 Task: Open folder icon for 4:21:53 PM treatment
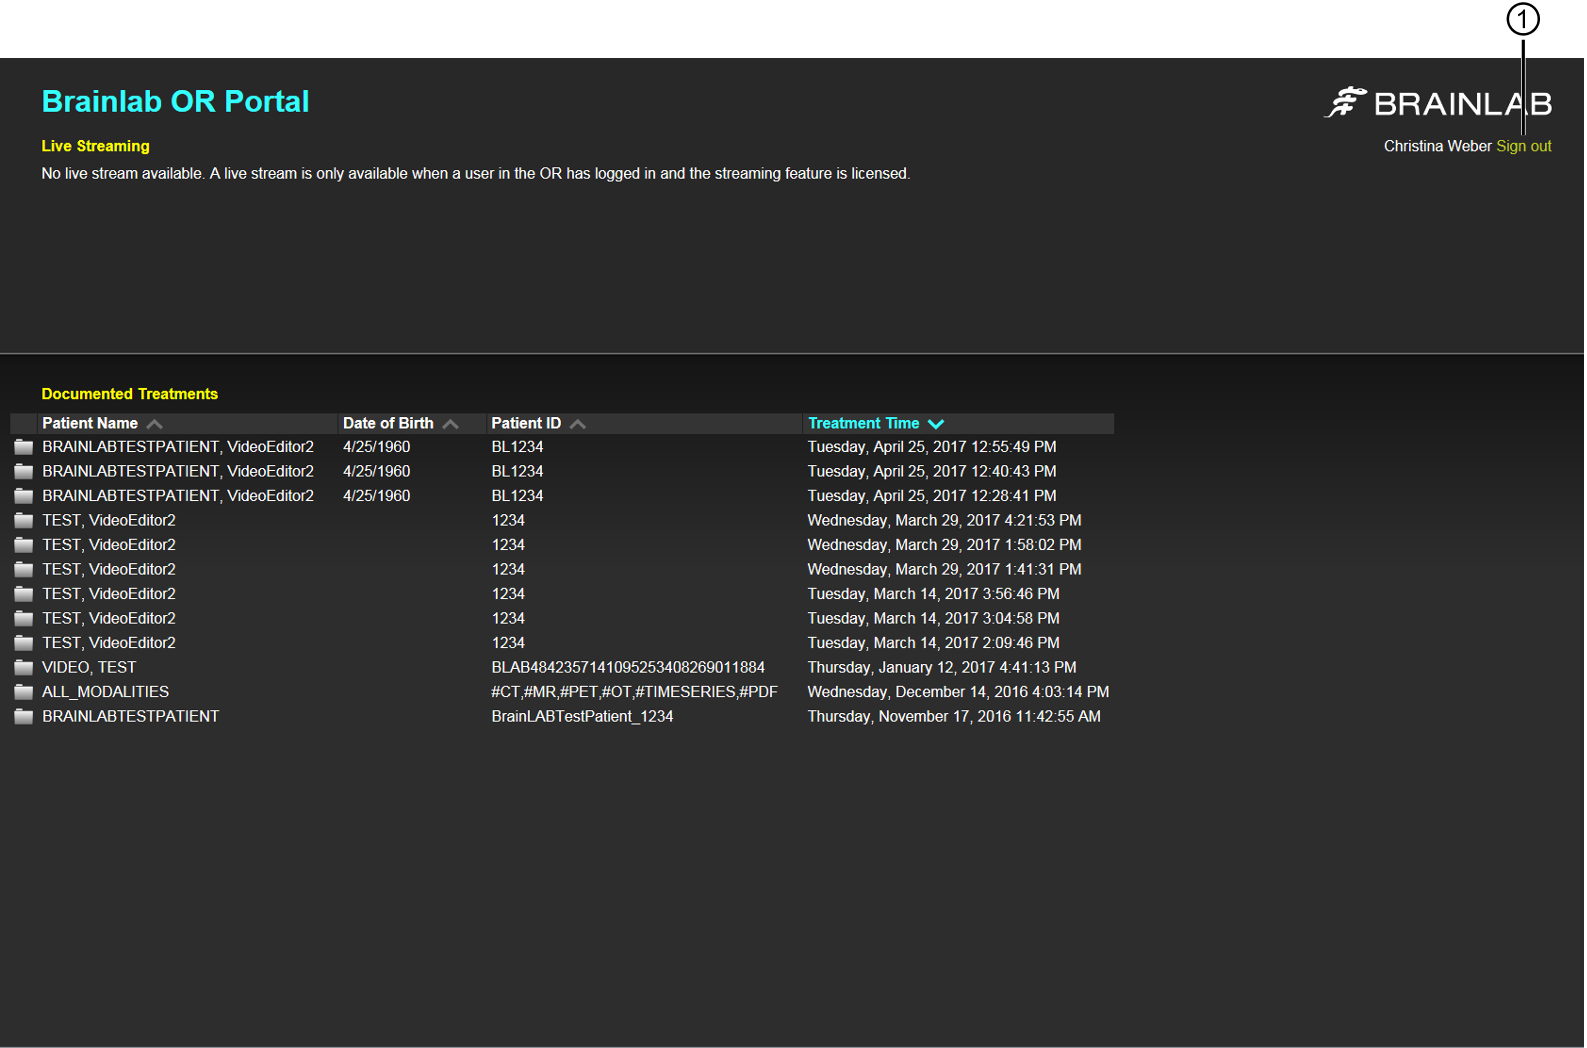pos(24,520)
